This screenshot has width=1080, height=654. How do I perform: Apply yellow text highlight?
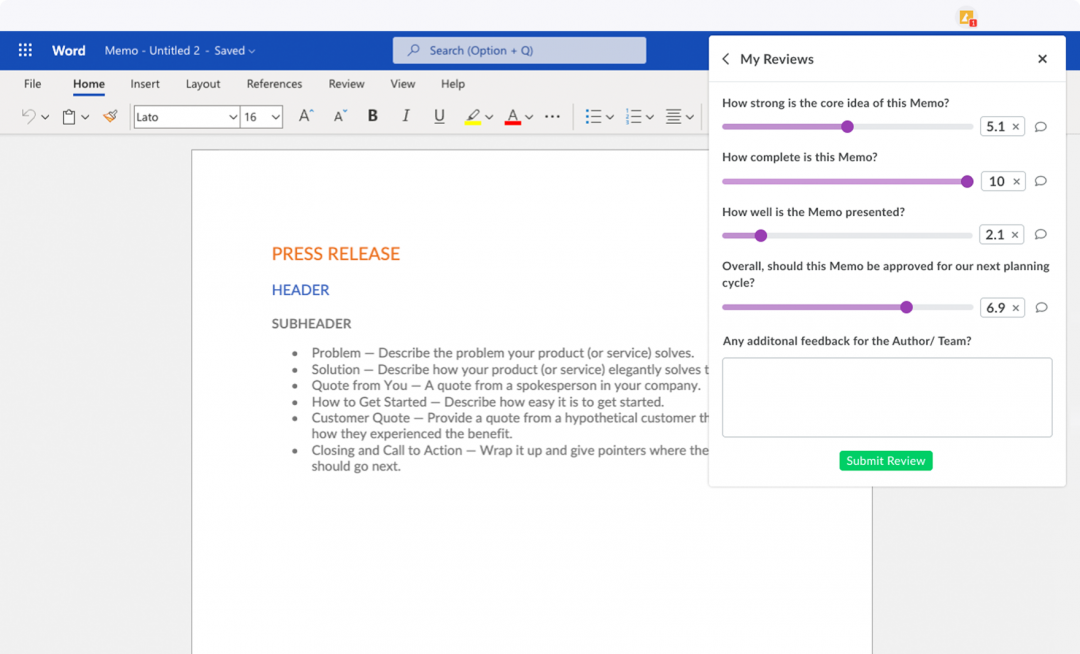pyautogui.click(x=473, y=116)
